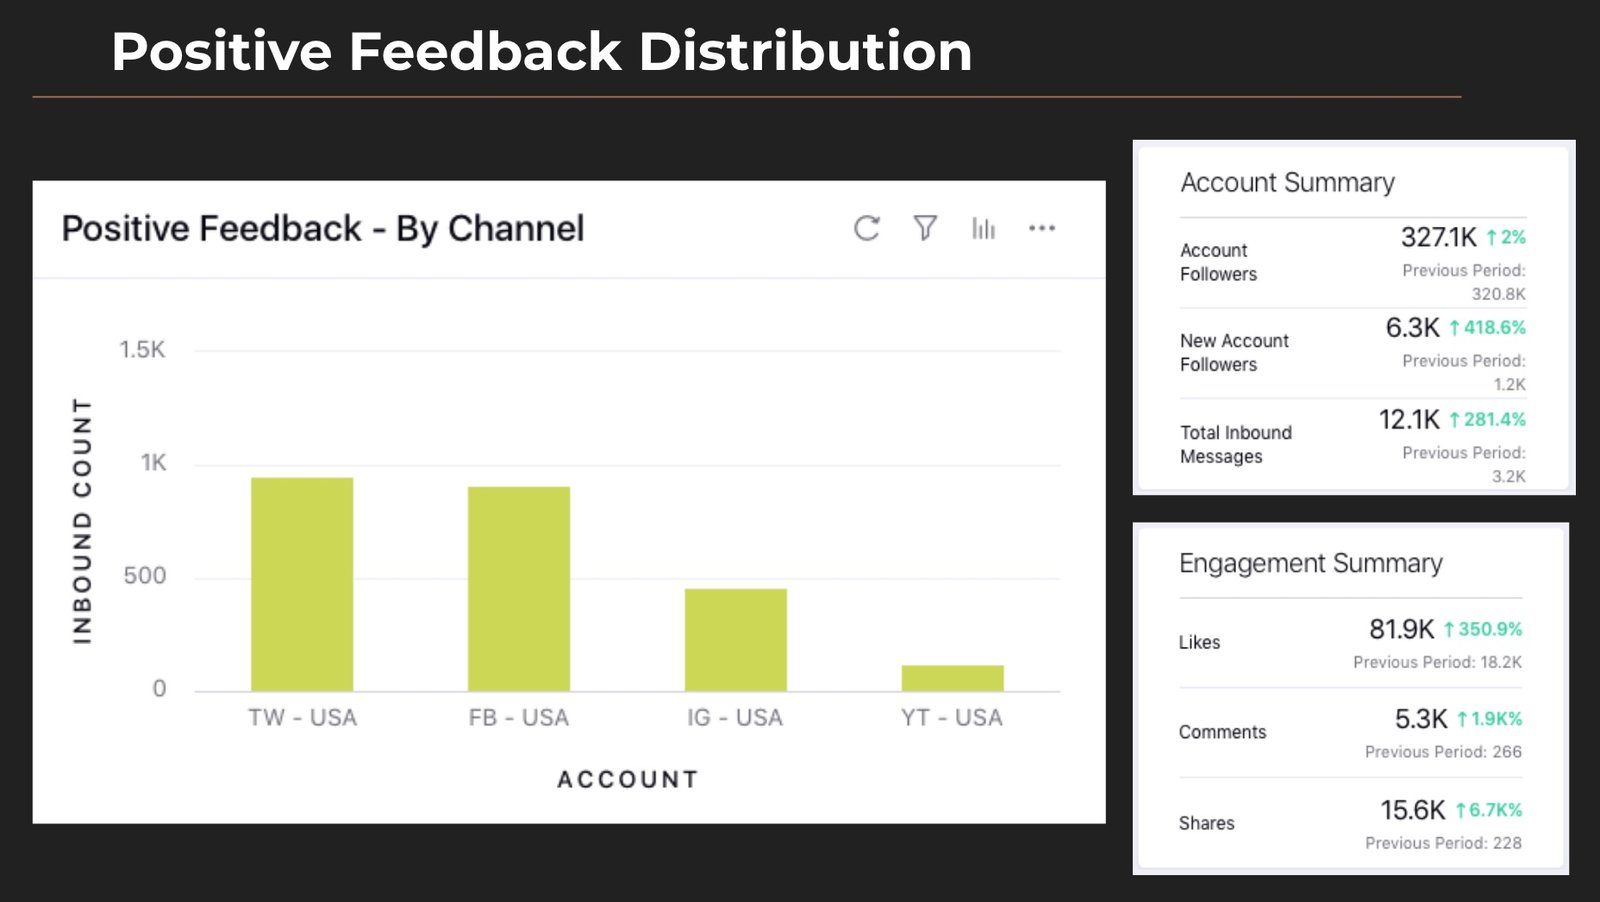Click the '418.6%' increase indicator

coord(1488,328)
